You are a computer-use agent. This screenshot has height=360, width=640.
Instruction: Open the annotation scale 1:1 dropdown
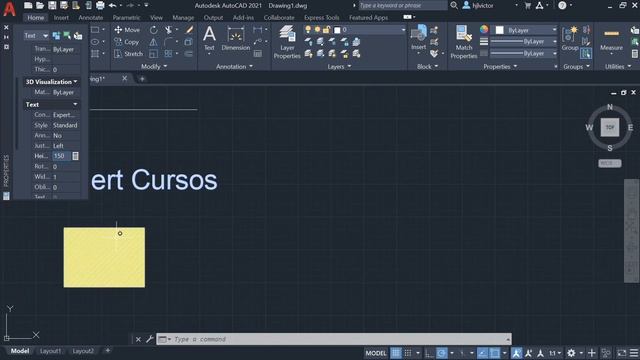pos(555,353)
